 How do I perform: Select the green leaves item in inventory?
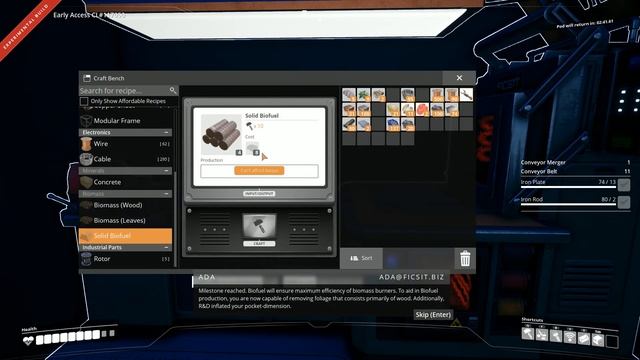tap(363, 95)
